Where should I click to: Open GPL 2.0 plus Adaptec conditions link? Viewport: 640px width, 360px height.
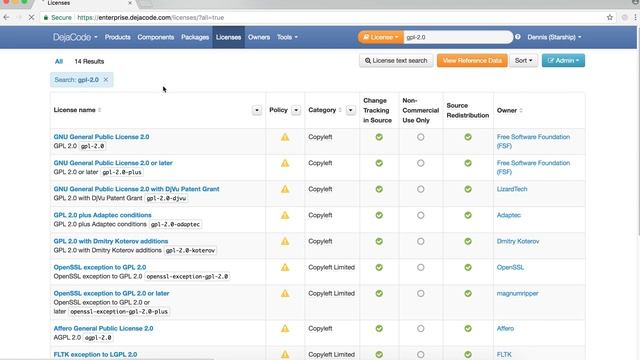(102, 215)
